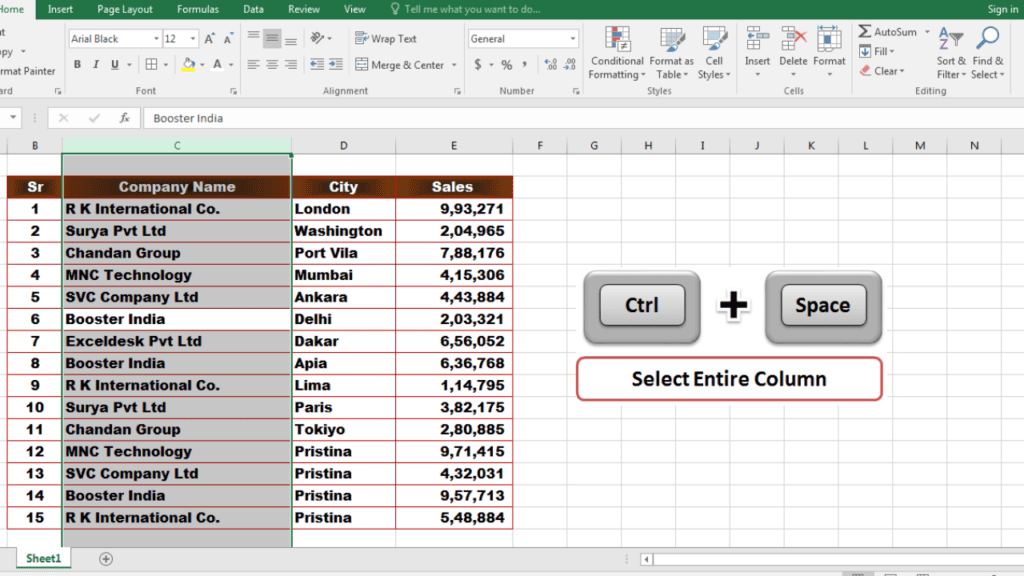Select the Sheet1 tab at the bottom
This screenshot has width=1024, height=576.
(43, 558)
